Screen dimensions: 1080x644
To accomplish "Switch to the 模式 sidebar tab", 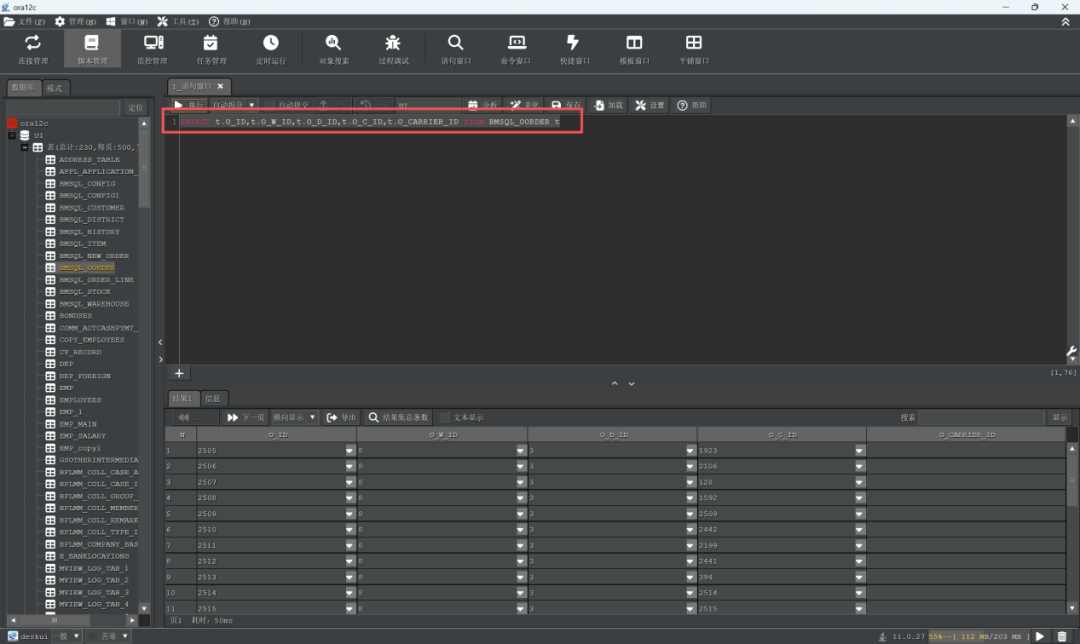I will click(x=55, y=88).
